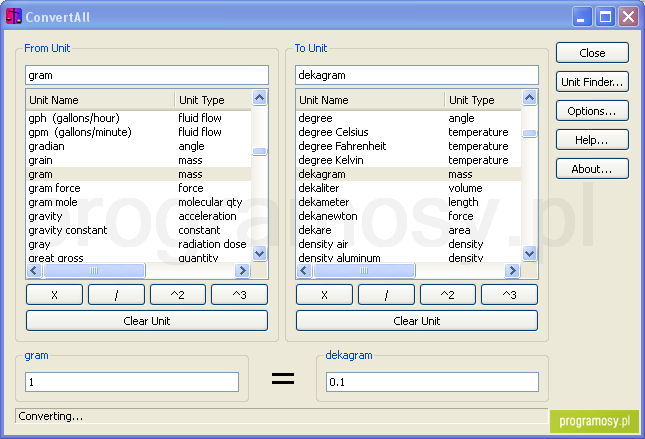
Task: Click the To list scroll left arrow
Action: pos(304,270)
